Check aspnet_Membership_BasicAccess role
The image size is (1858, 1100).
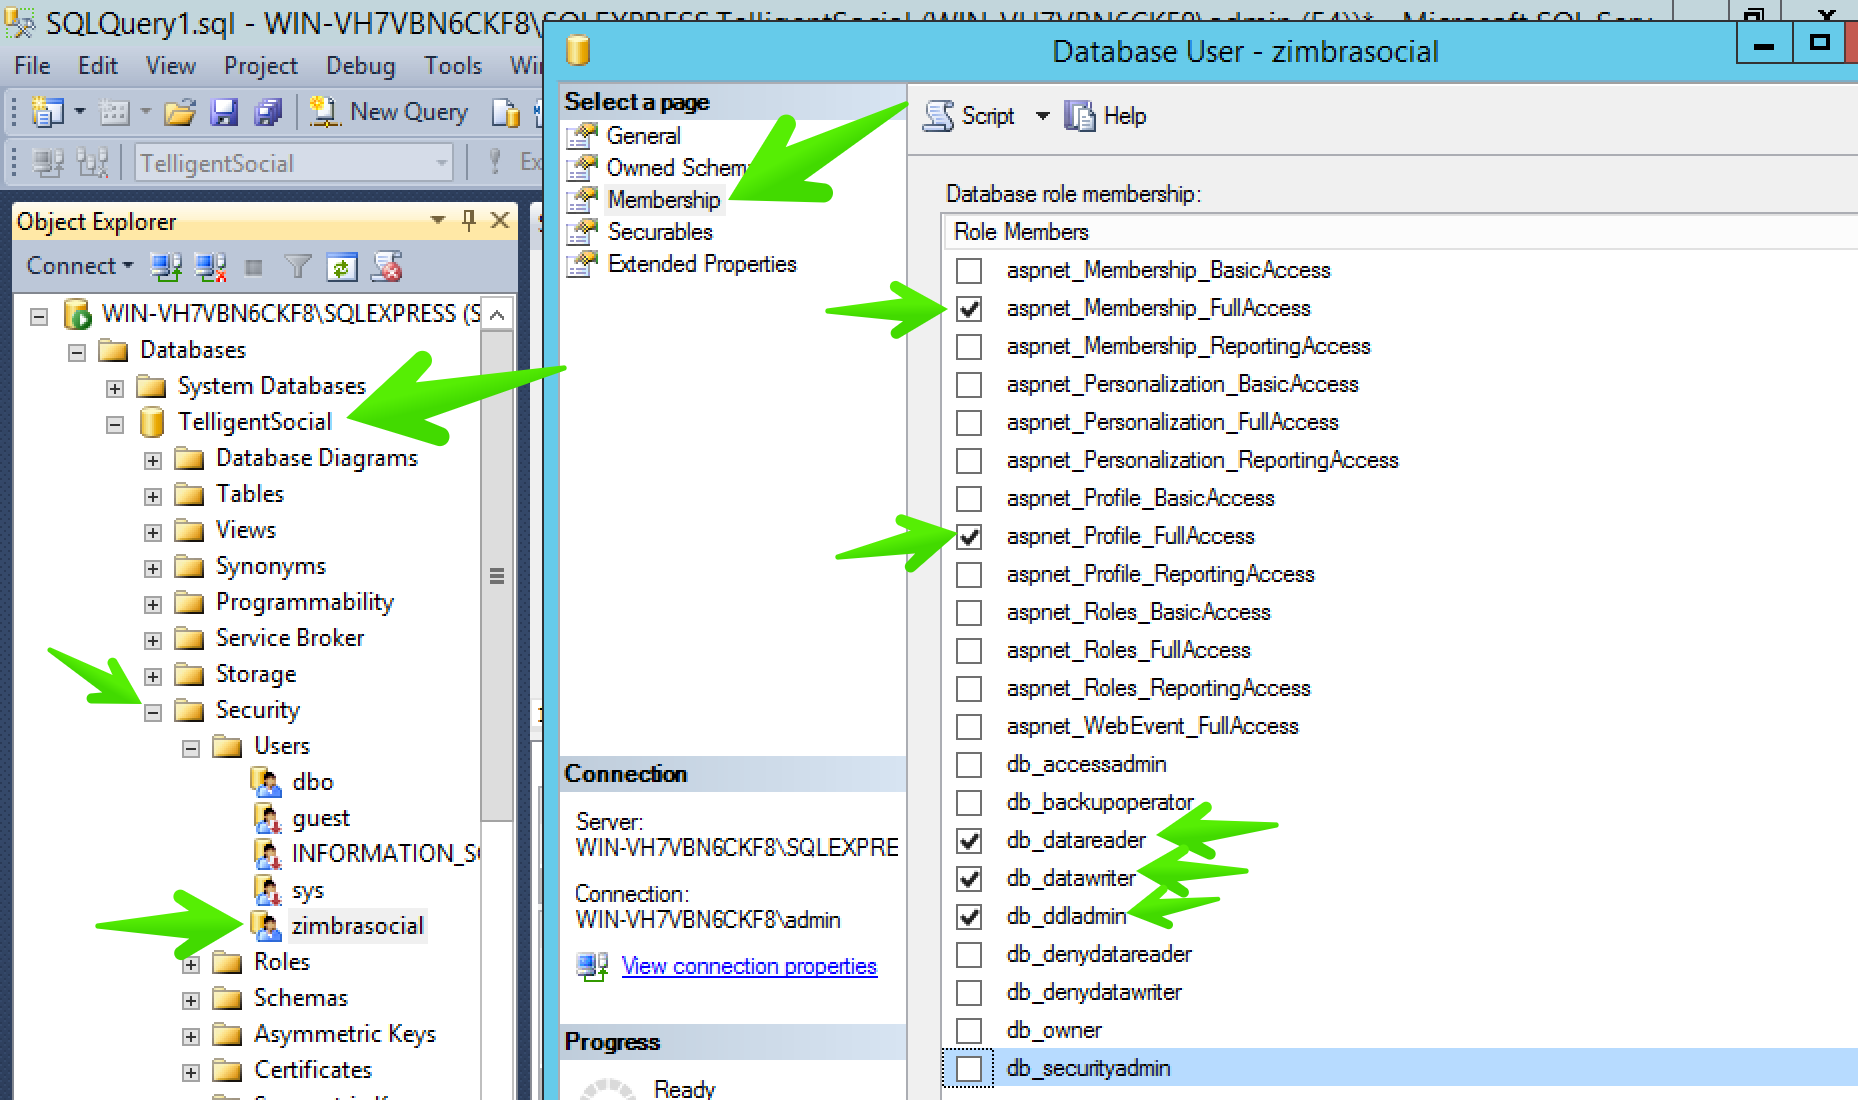point(969,271)
